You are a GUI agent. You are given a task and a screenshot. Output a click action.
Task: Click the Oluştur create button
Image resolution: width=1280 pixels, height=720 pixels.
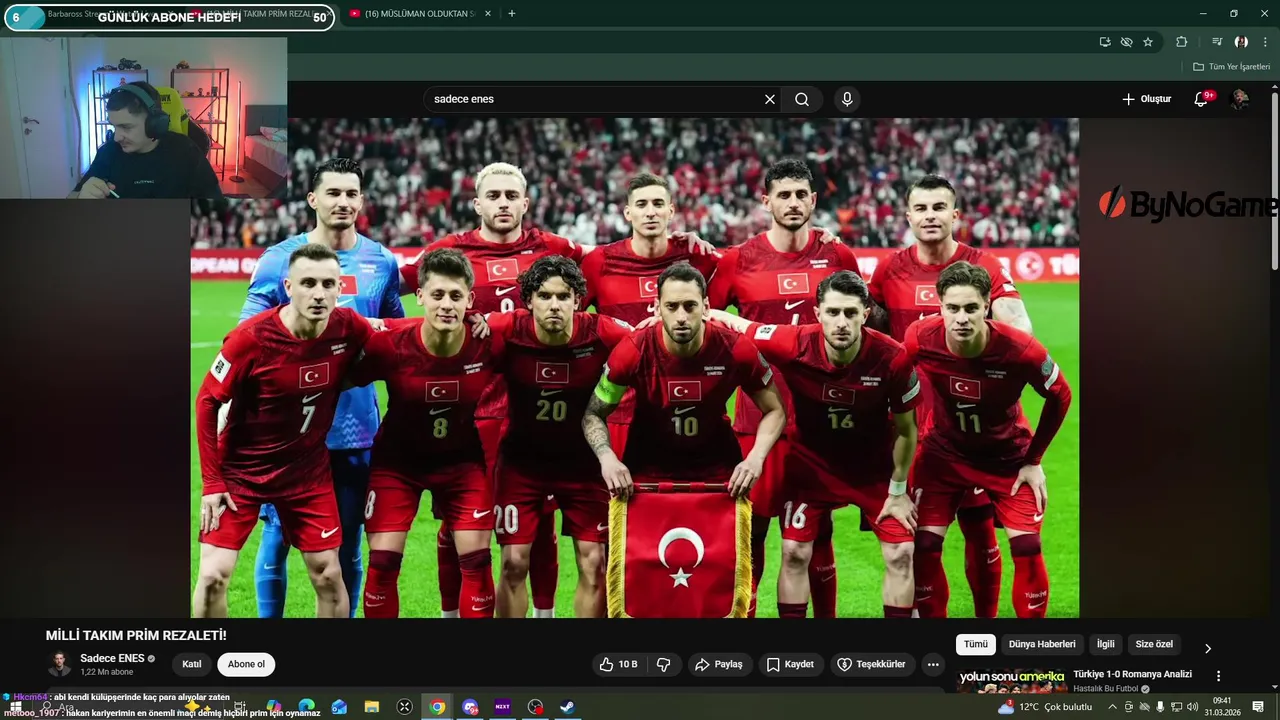(x=1146, y=99)
